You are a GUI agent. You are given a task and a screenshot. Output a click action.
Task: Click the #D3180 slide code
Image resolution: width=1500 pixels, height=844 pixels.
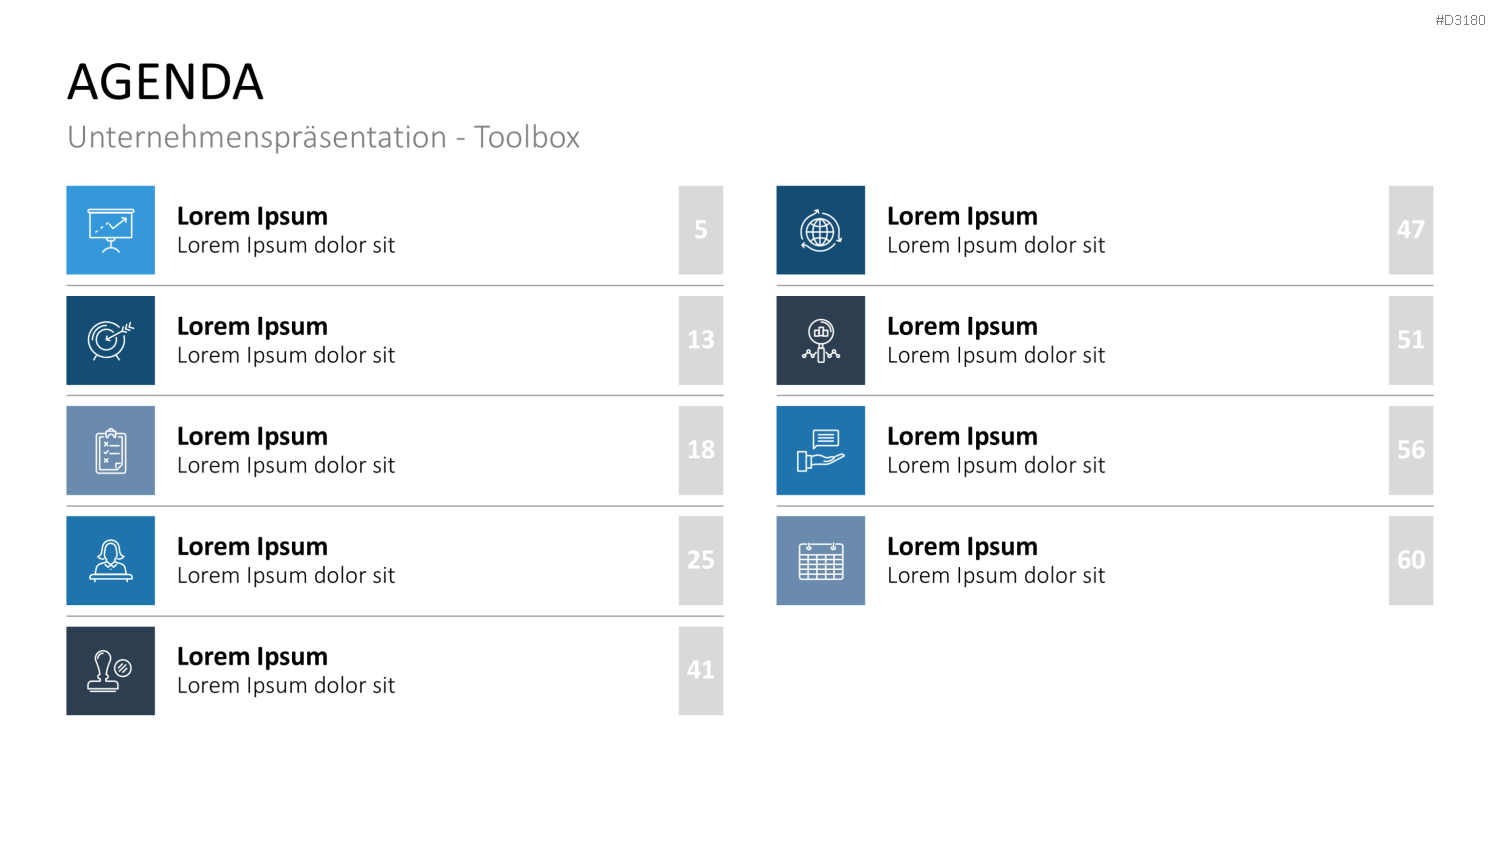point(1460,20)
